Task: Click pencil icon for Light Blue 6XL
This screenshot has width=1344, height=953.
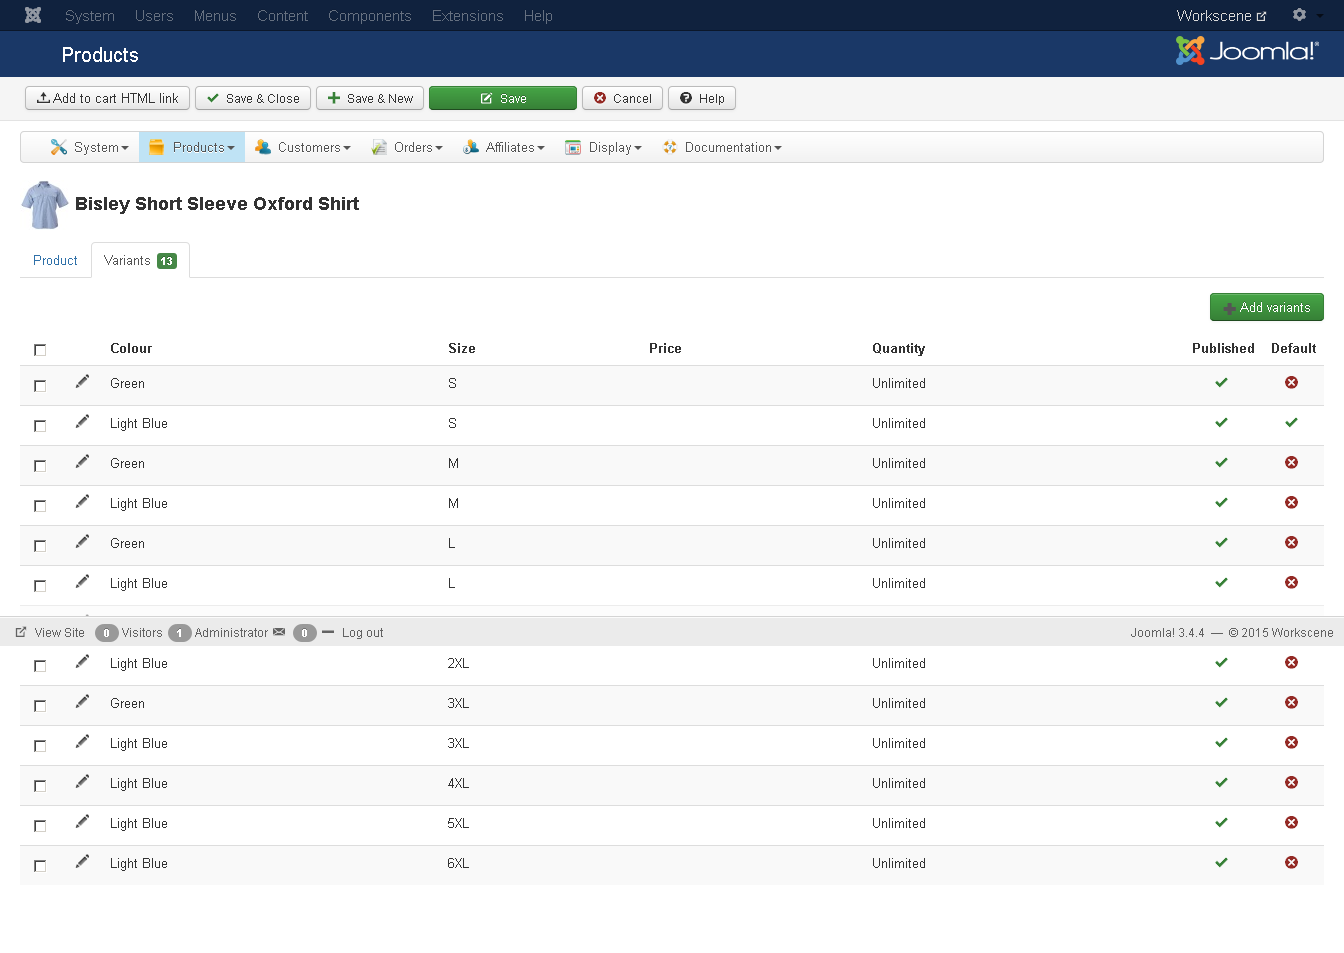Action: point(82,862)
